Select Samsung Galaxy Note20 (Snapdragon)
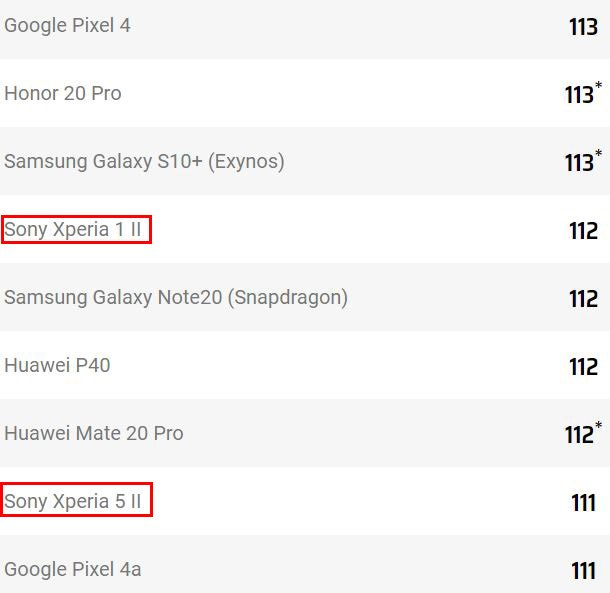The width and height of the screenshot is (610, 593). (x=176, y=298)
